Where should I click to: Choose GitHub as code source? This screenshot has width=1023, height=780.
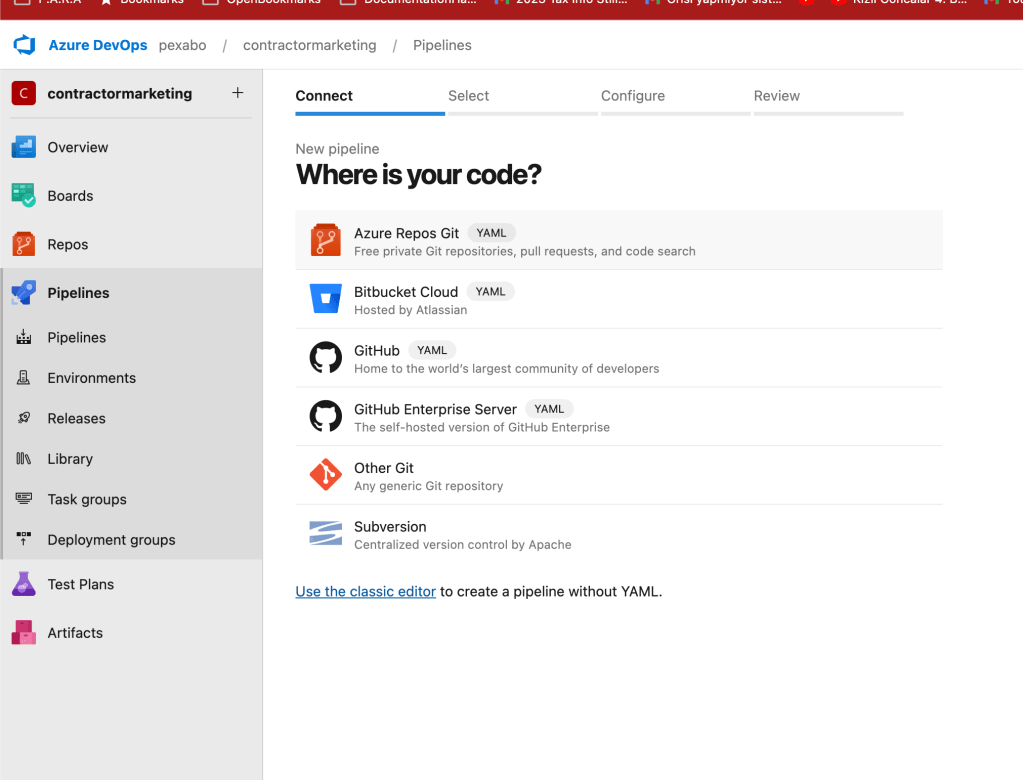(x=619, y=358)
